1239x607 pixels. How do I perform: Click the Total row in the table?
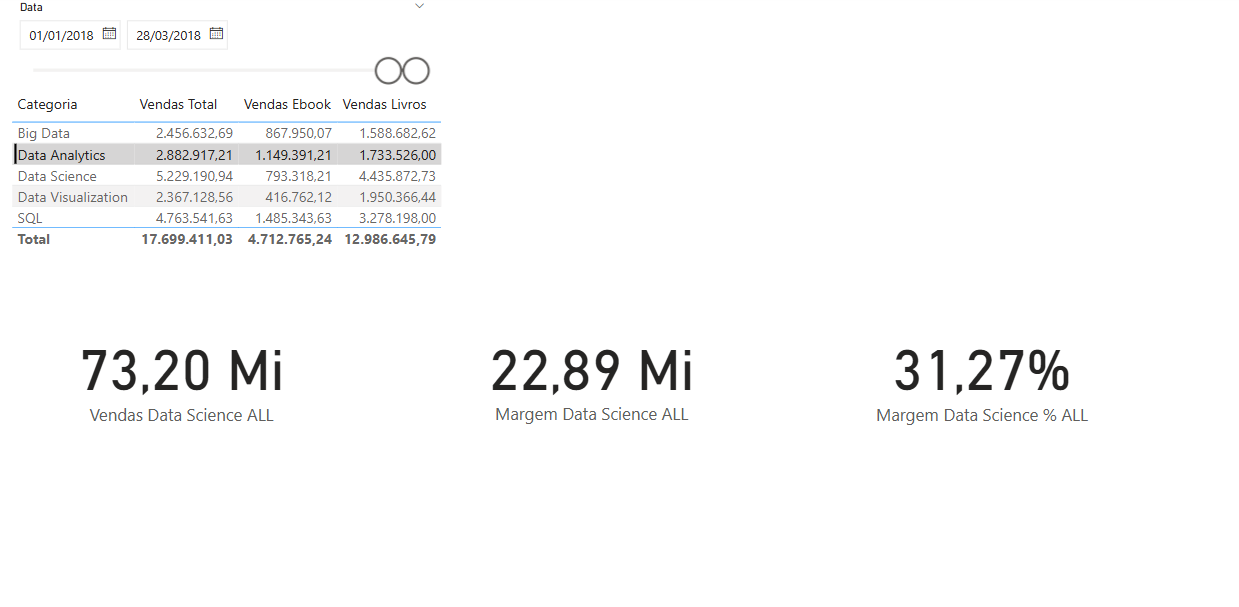pos(227,239)
